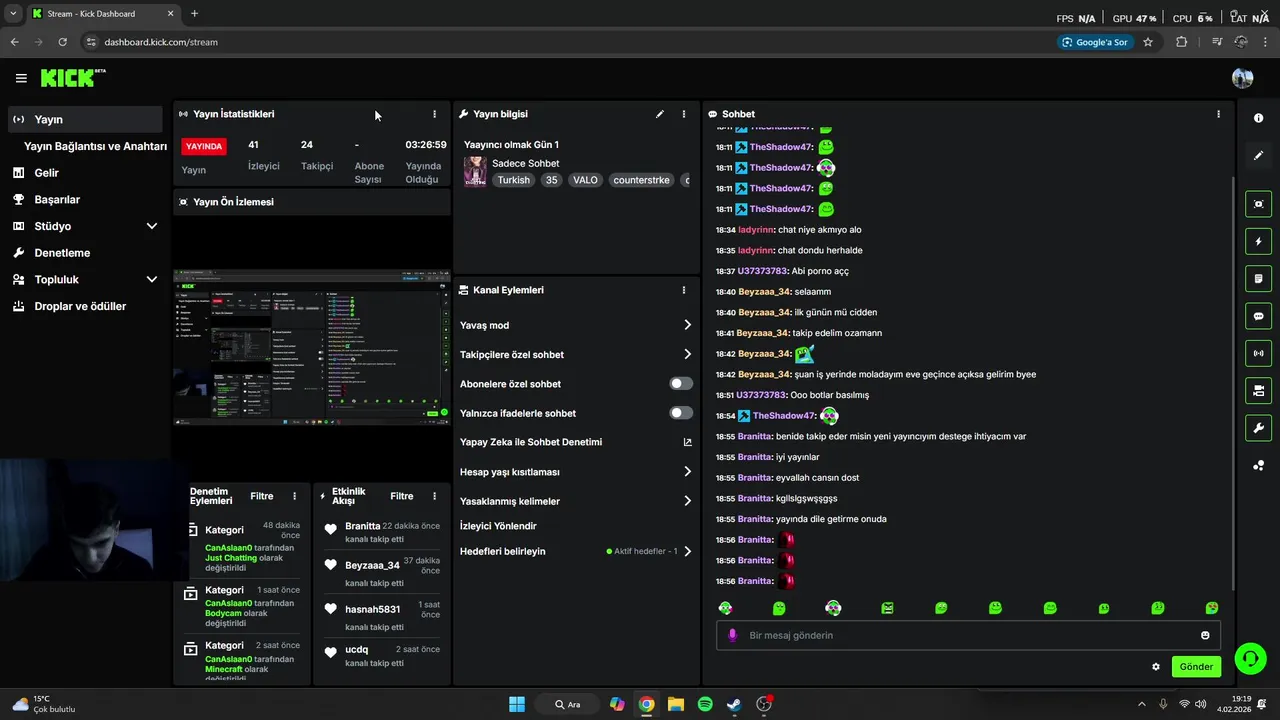
Task: Open the emoji picker in message box
Action: [1205, 635]
